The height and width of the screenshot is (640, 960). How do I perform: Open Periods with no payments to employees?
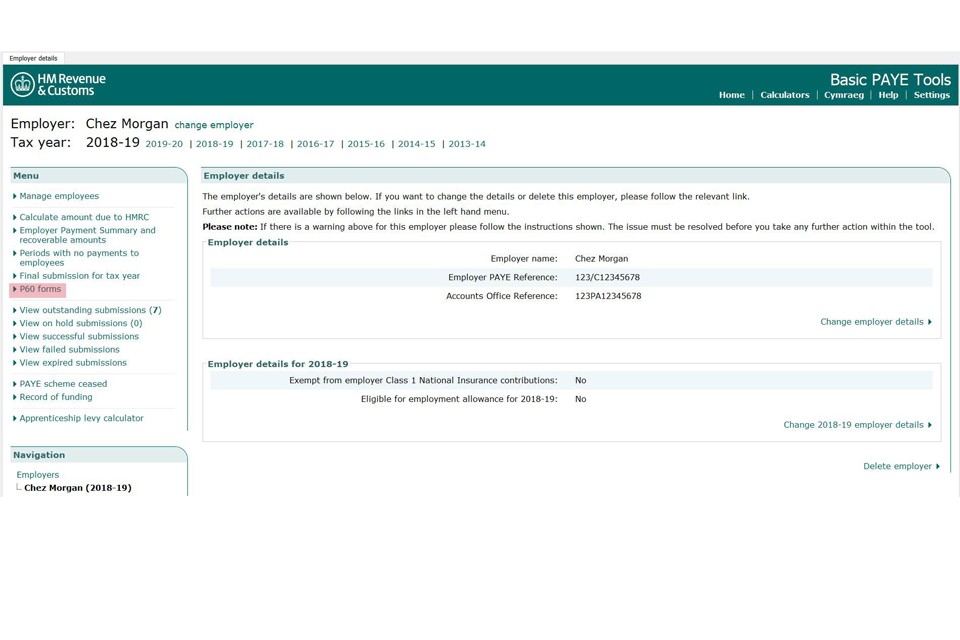pyautogui.click(x=79, y=258)
